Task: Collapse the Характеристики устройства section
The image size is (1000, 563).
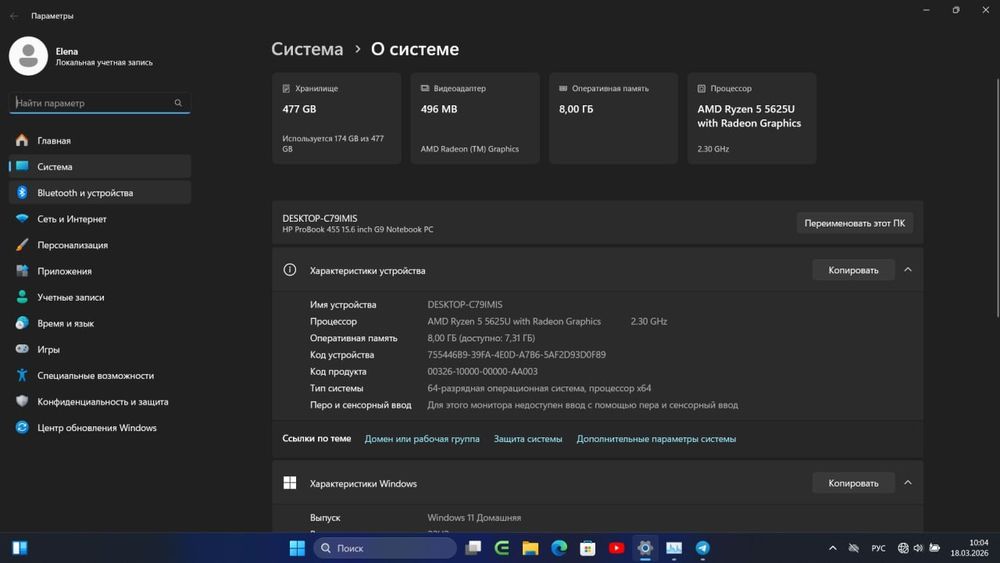Action: (908, 270)
